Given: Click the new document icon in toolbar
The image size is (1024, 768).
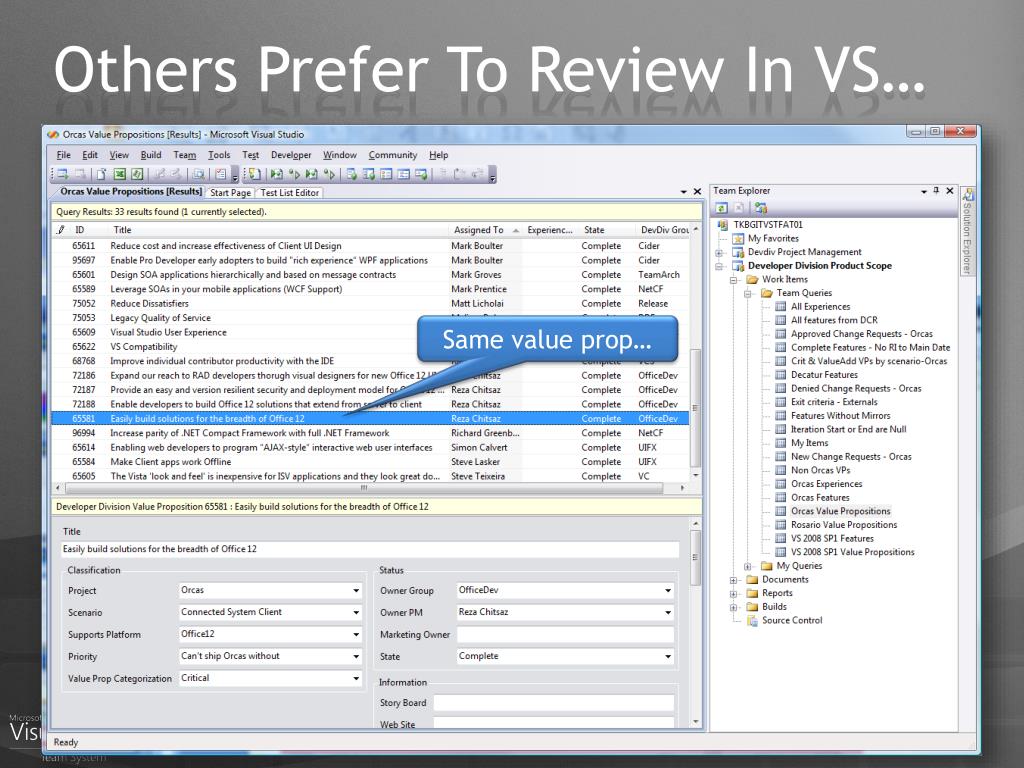Looking at the screenshot, I should (x=101, y=174).
